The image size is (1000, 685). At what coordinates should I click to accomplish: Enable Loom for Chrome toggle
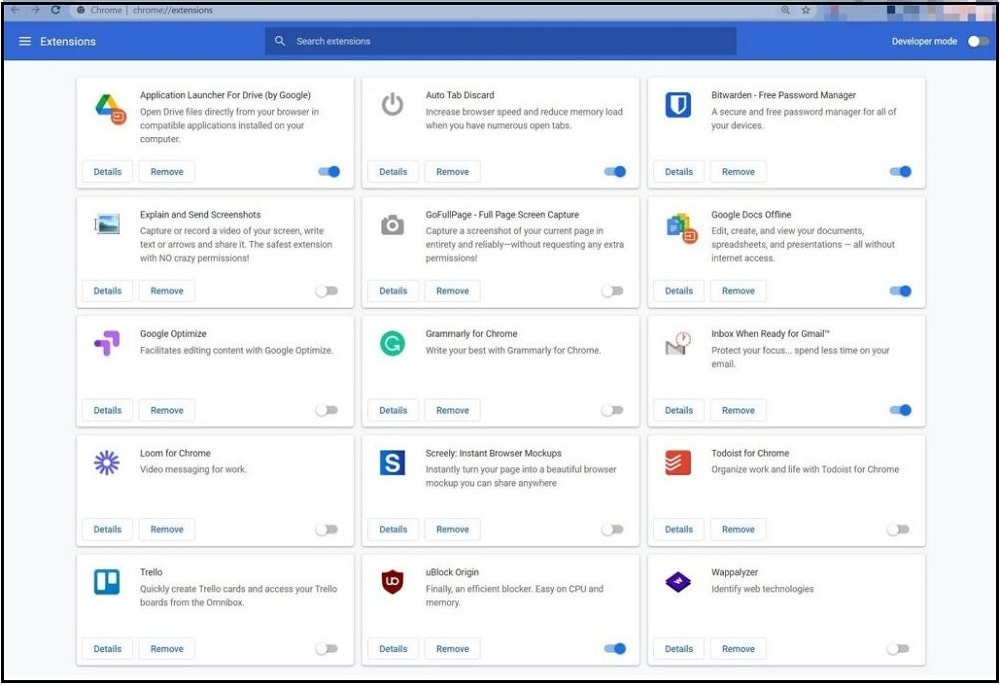(x=327, y=529)
